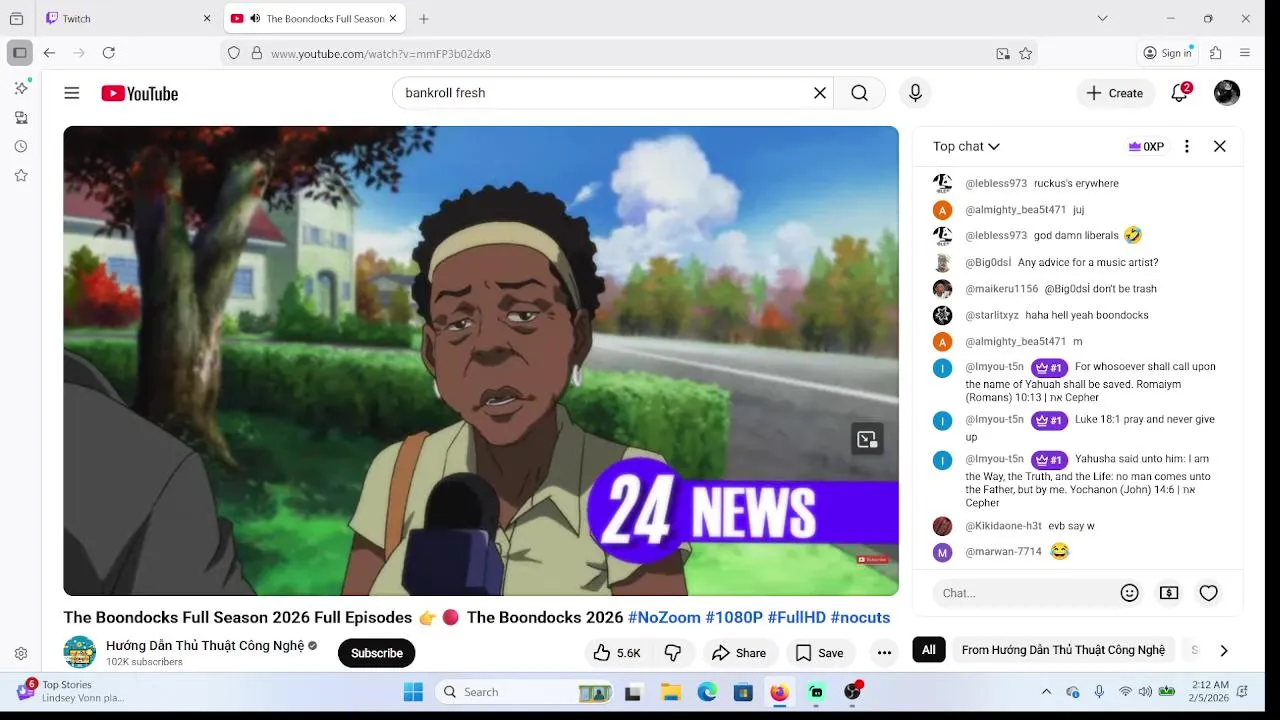Save the video to playlist
This screenshot has width=1280, height=720.
pyautogui.click(x=819, y=653)
